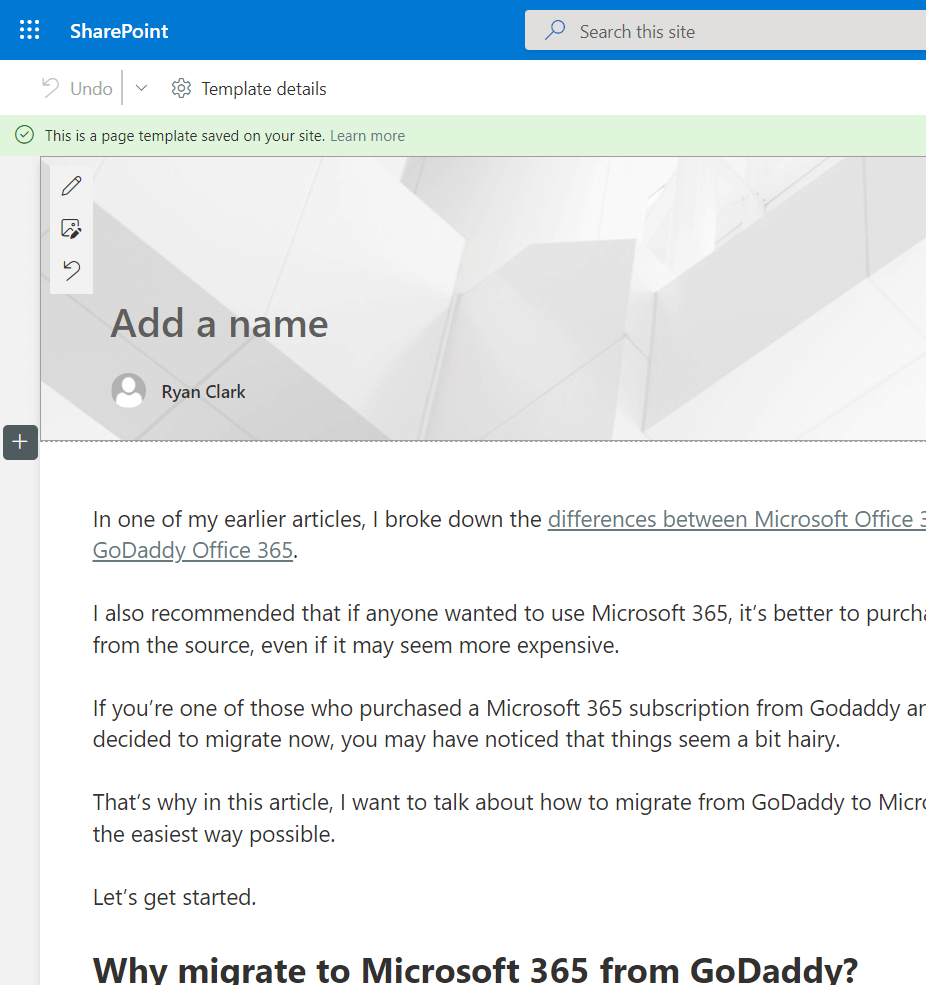This screenshot has width=926, height=985.
Task: Select the Add a name title field
Action: [220, 324]
